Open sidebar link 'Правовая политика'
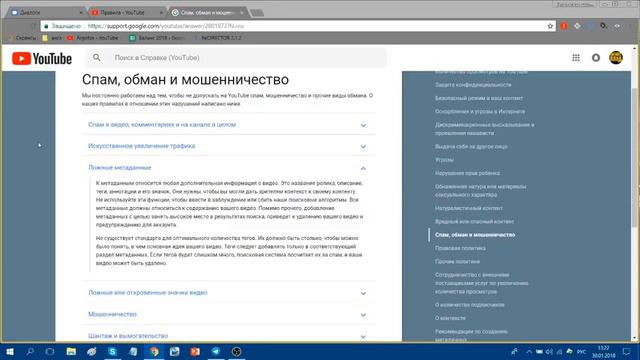Screen dimensions: 640x360 460,248
